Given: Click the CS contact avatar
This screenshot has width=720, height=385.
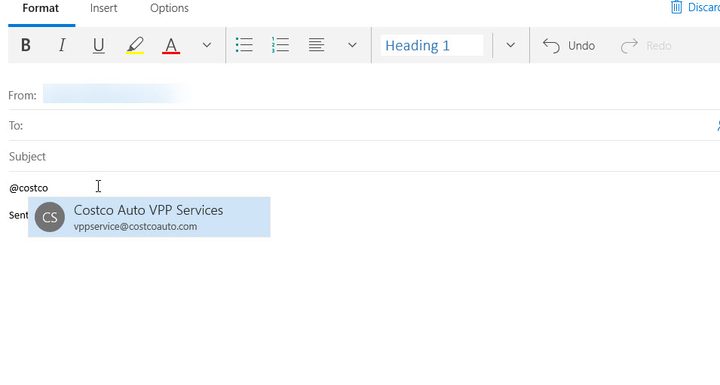Looking at the screenshot, I should point(50,217).
